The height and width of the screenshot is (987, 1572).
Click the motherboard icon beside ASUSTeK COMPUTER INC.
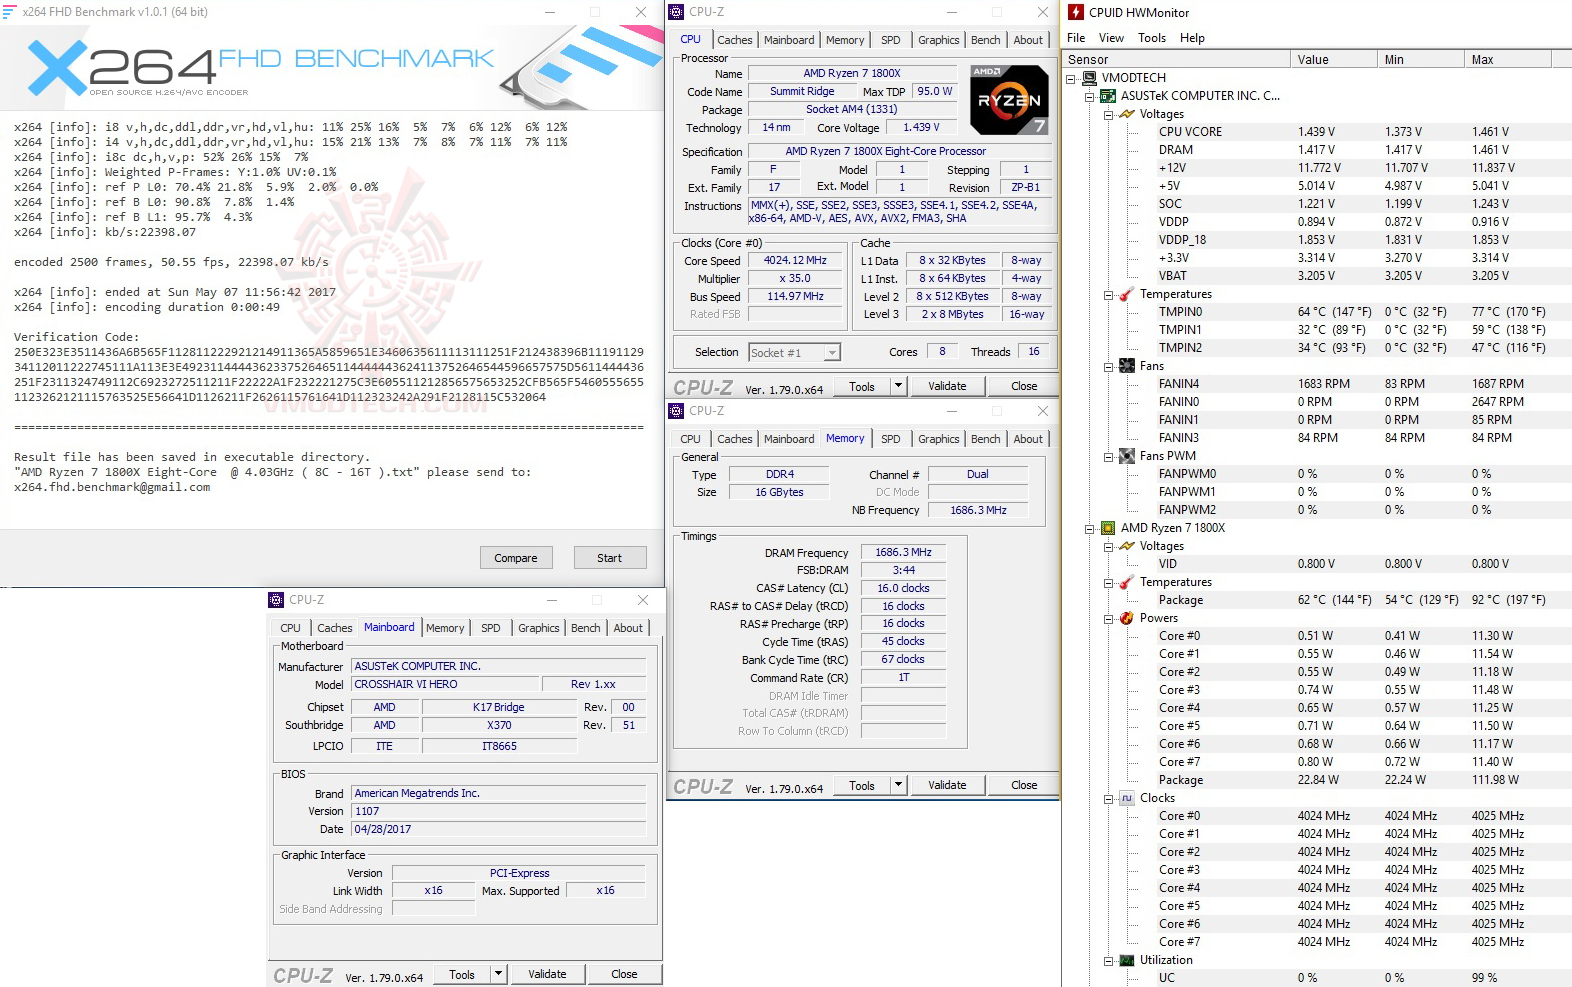click(1108, 96)
